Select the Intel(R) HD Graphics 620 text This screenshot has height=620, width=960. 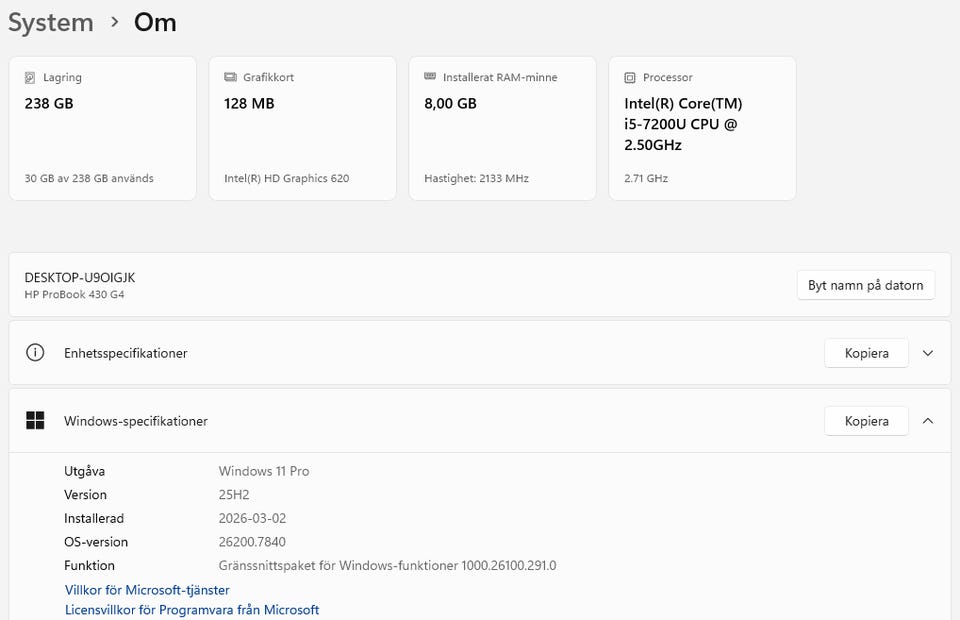(x=287, y=179)
